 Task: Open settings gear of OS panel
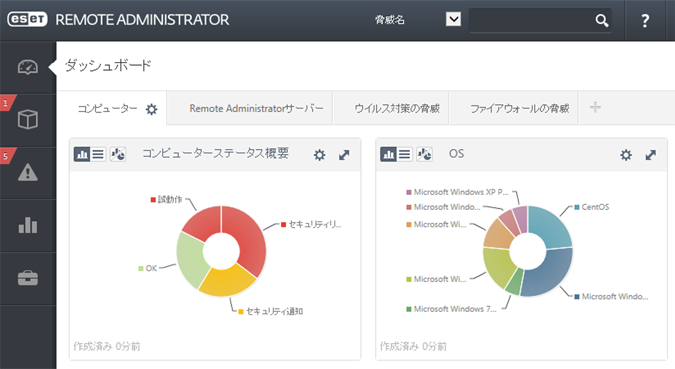click(x=626, y=155)
